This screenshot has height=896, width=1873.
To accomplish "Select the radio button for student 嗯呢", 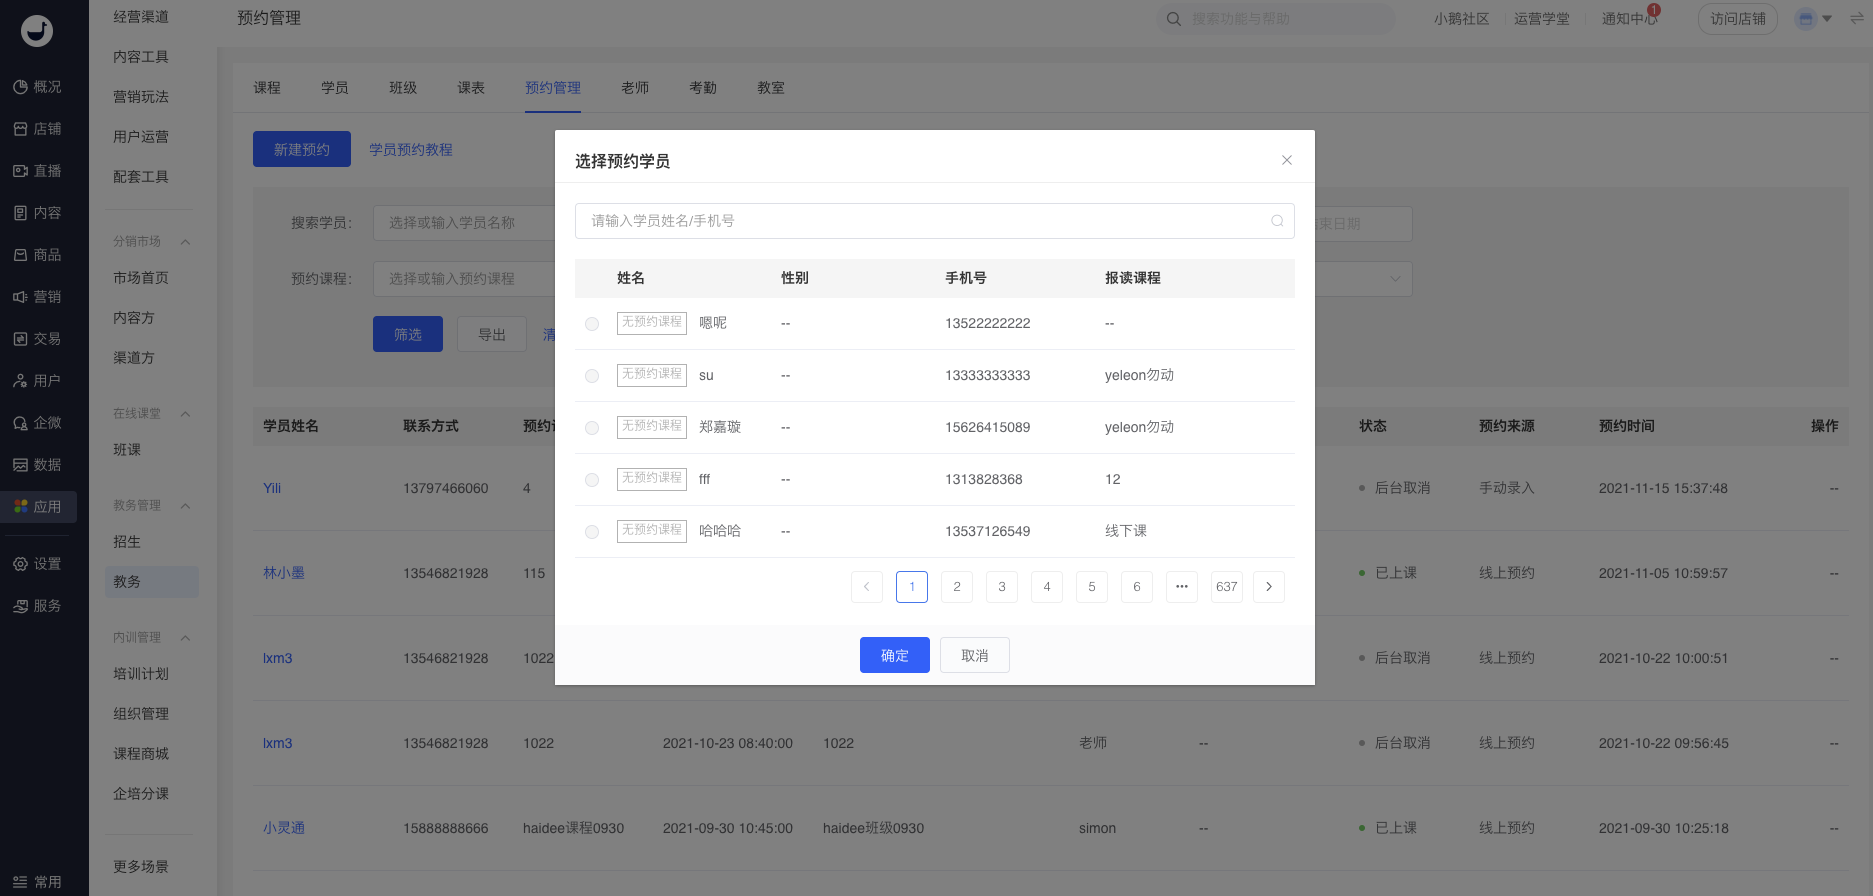I will pyautogui.click(x=592, y=324).
